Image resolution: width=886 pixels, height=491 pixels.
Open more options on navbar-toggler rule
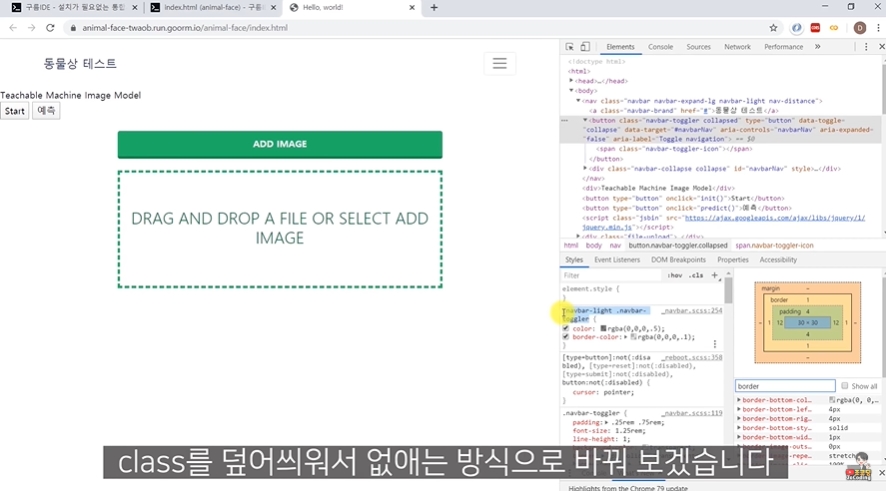point(715,344)
